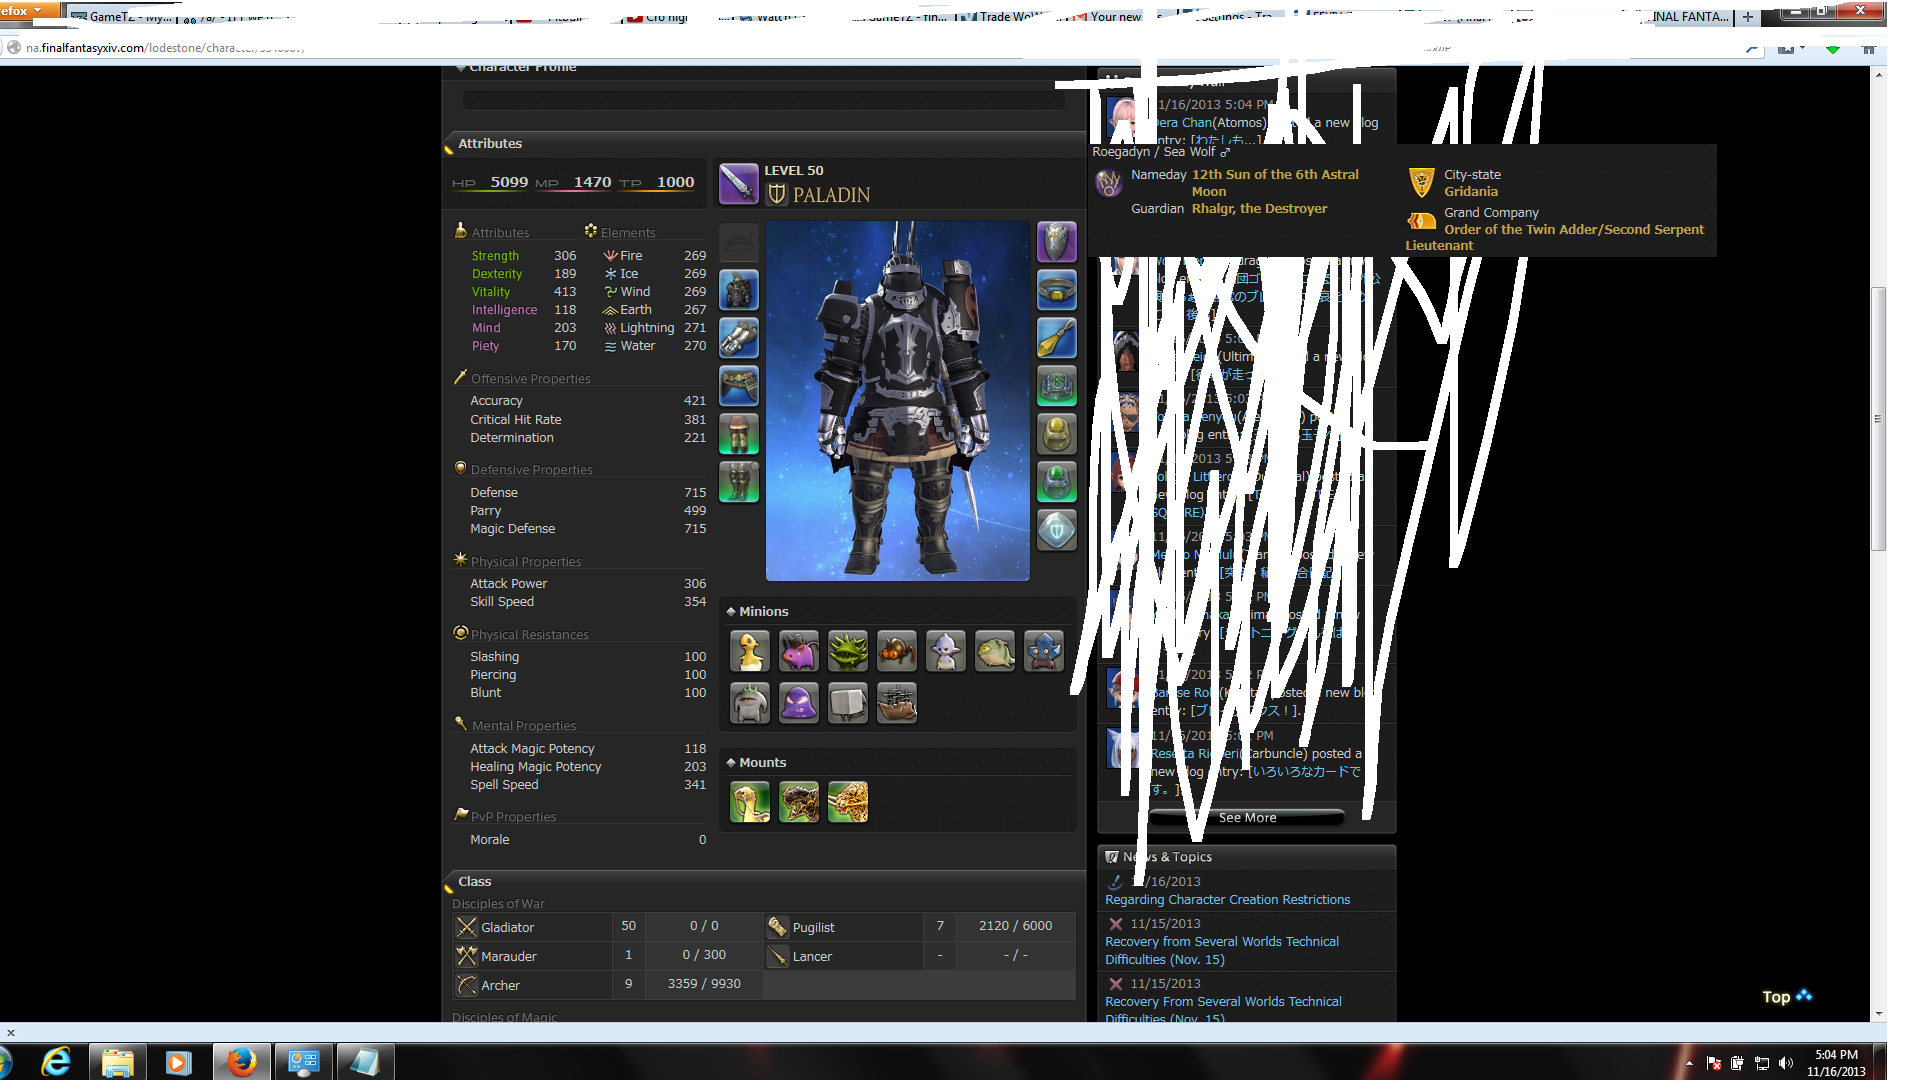Open File Explorer from the taskbar
The height and width of the screenshot is (1080, 1920).
pos(118,1061)
